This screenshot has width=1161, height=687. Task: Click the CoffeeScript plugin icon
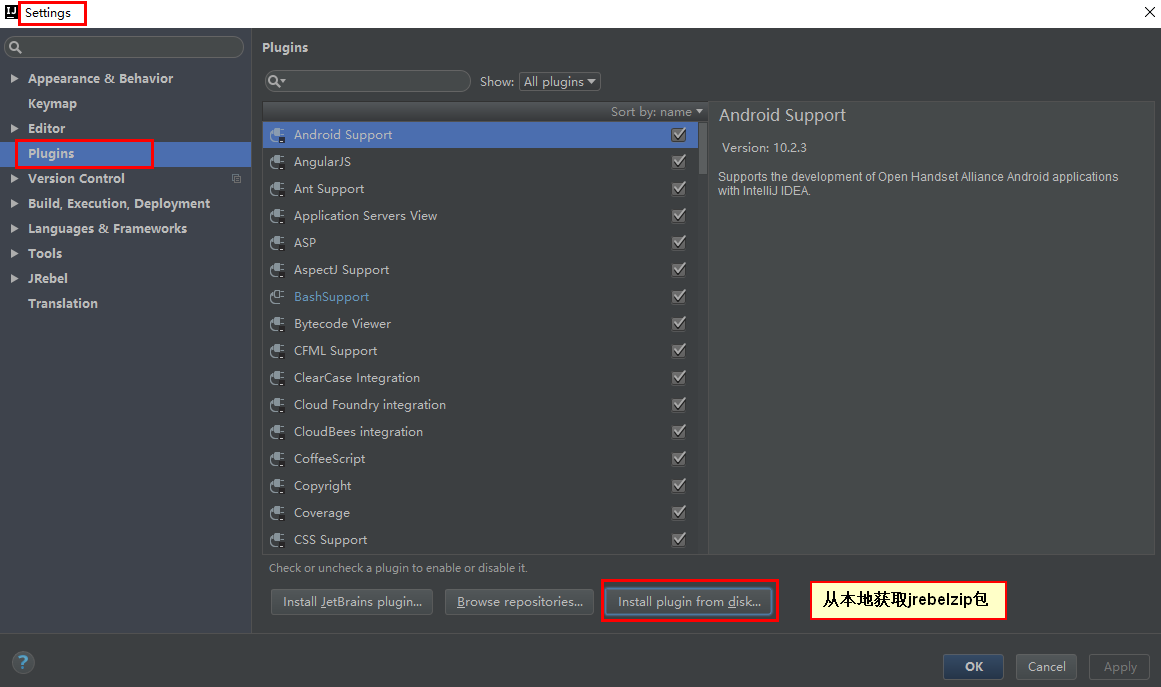click(278, 459)
